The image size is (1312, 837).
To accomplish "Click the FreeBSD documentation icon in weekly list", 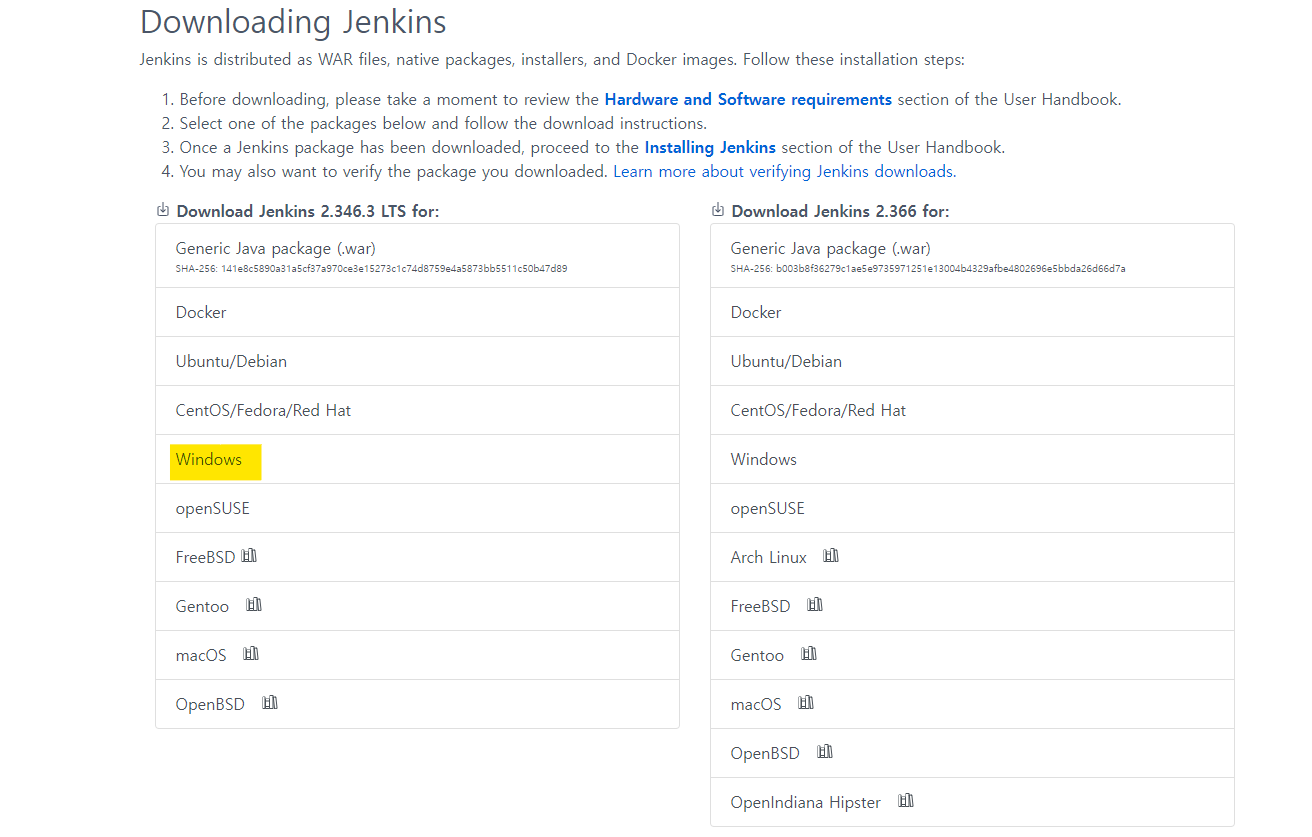I will tap(815, 605).
